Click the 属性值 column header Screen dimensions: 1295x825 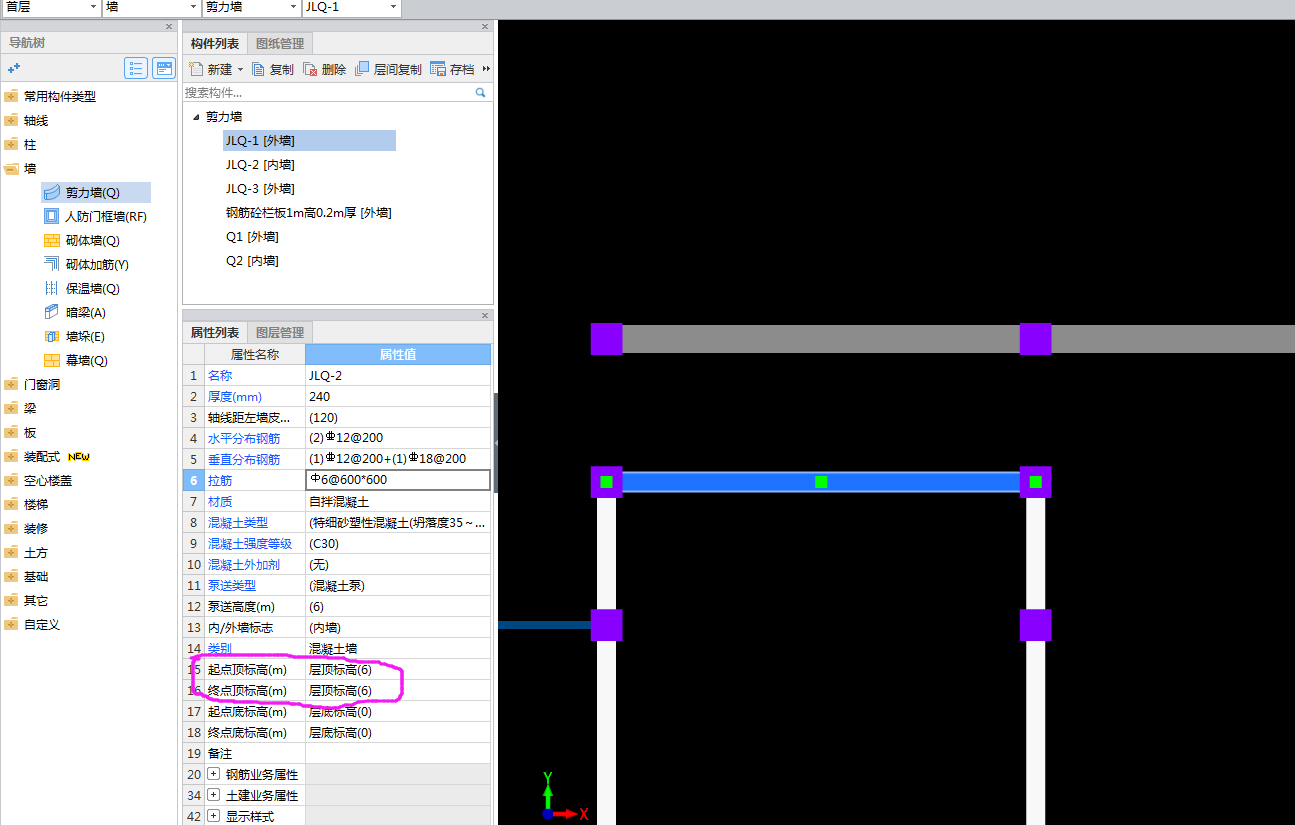click(398, 354)
